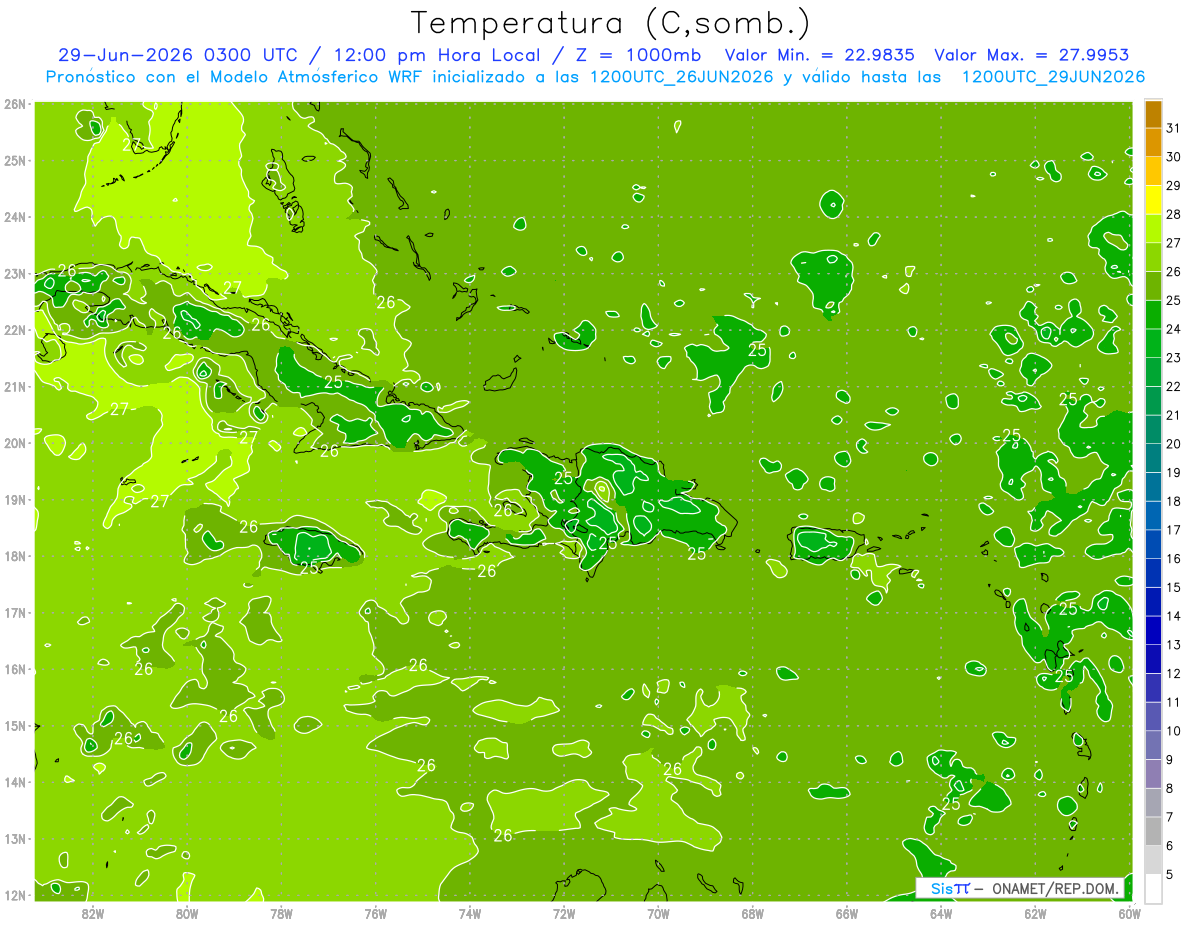The image size is (1200, 927).
Task: Click the '68W' longitude axis label
Action: [x=752, y=913]
